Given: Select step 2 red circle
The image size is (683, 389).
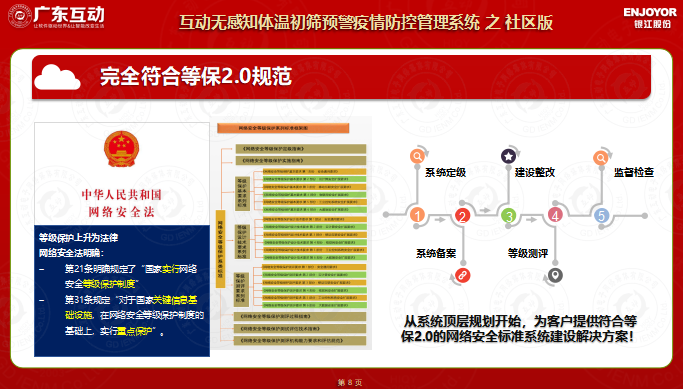Looking at the screenshot, I should pos(463,216).
